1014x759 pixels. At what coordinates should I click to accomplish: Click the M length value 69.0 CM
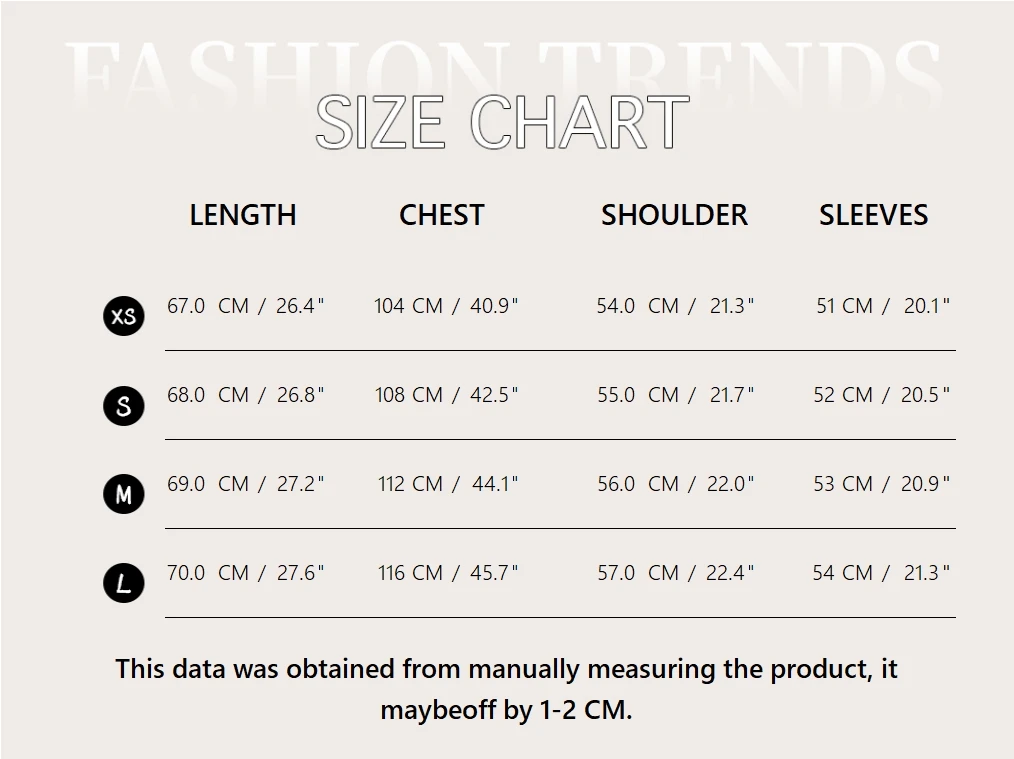[207, 484]
